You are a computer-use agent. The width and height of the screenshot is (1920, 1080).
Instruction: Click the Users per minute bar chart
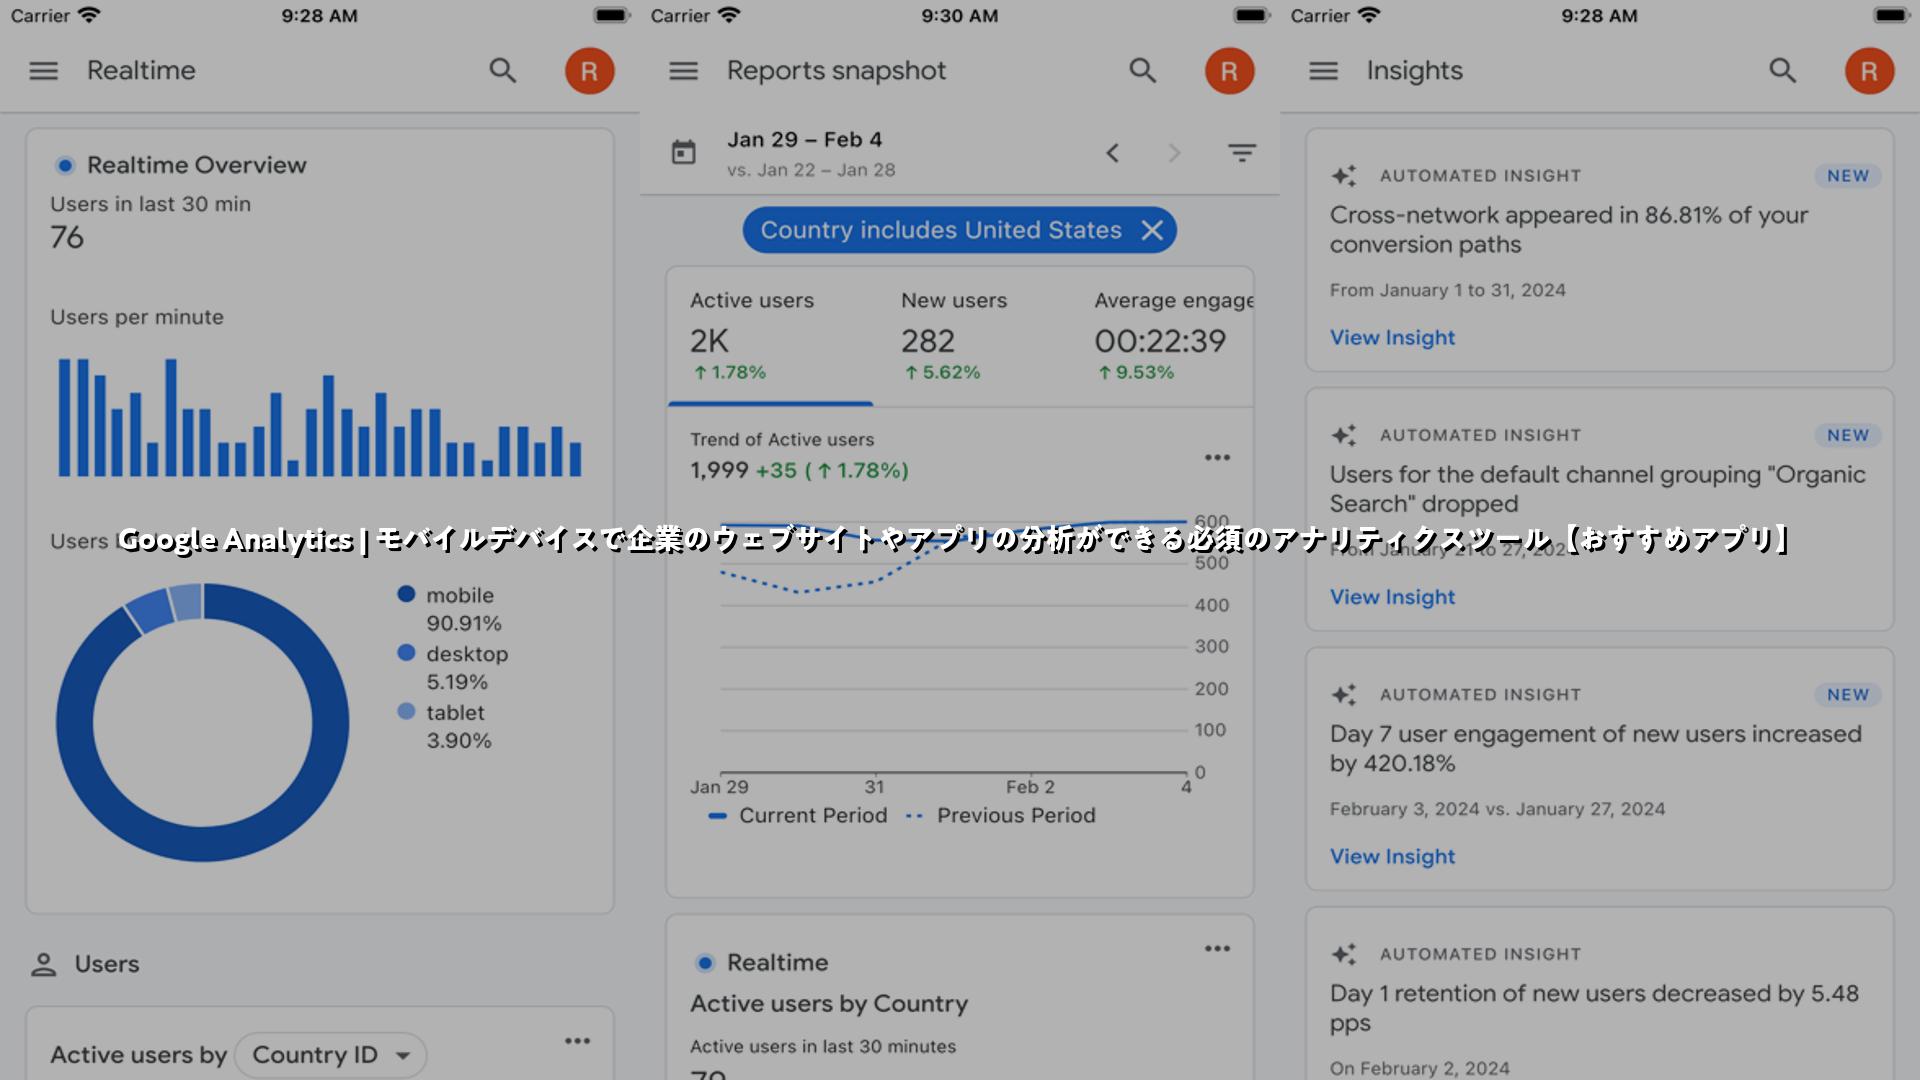point(320,417)
